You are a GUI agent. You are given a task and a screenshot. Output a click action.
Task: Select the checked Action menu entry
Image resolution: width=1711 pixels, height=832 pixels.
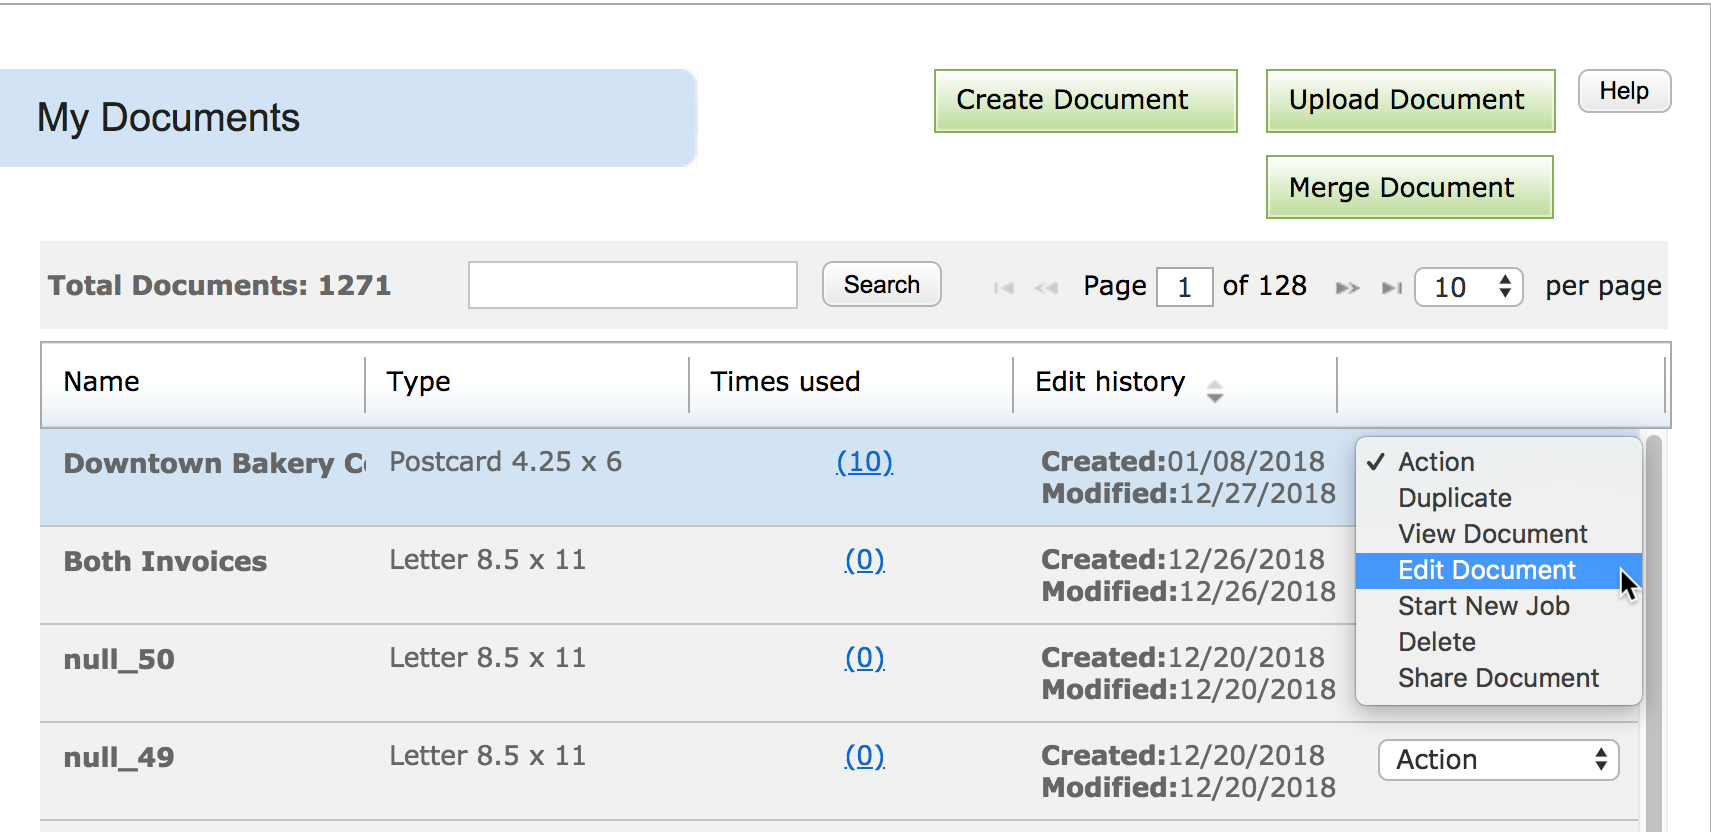coord(1499,462)
